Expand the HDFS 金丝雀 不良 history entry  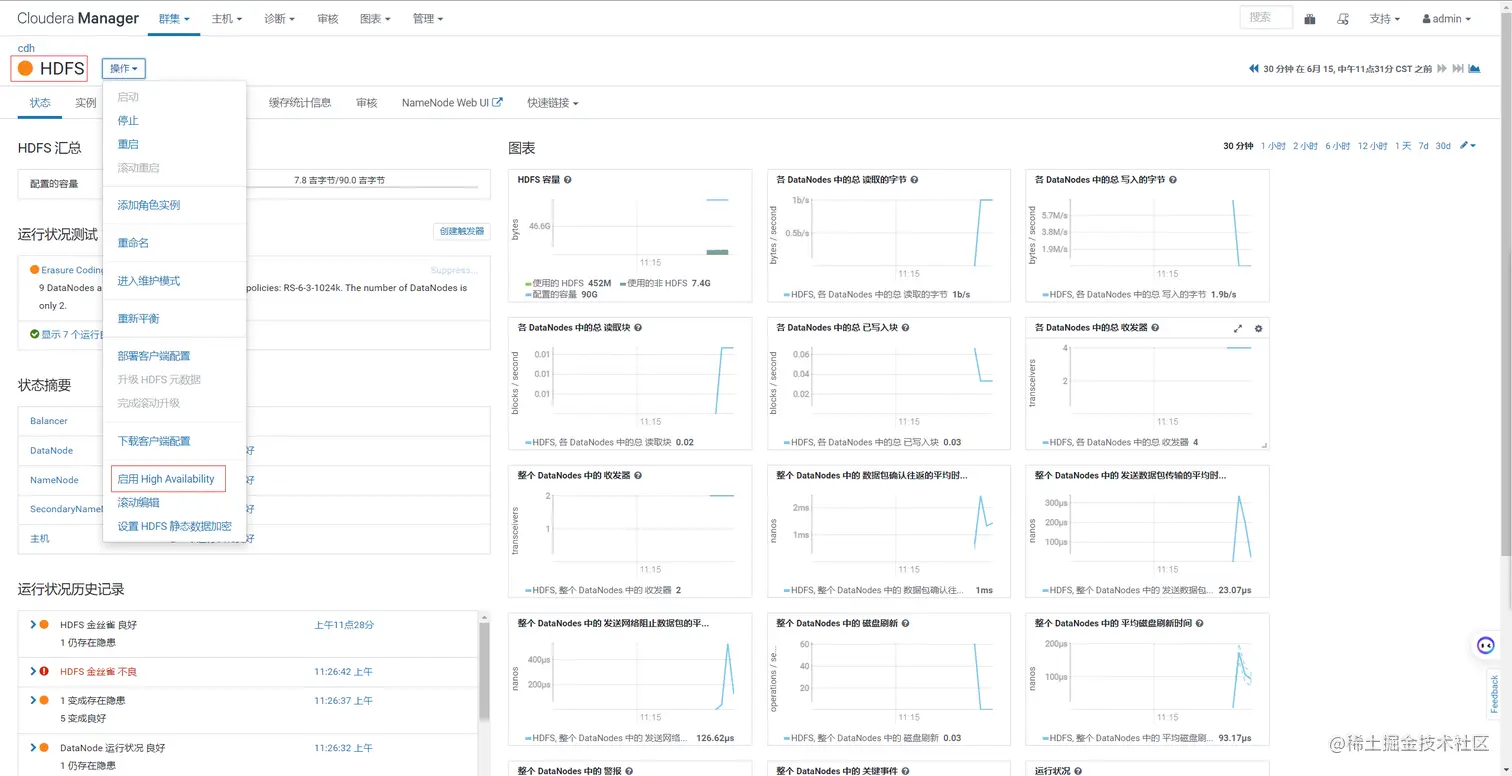33,672
